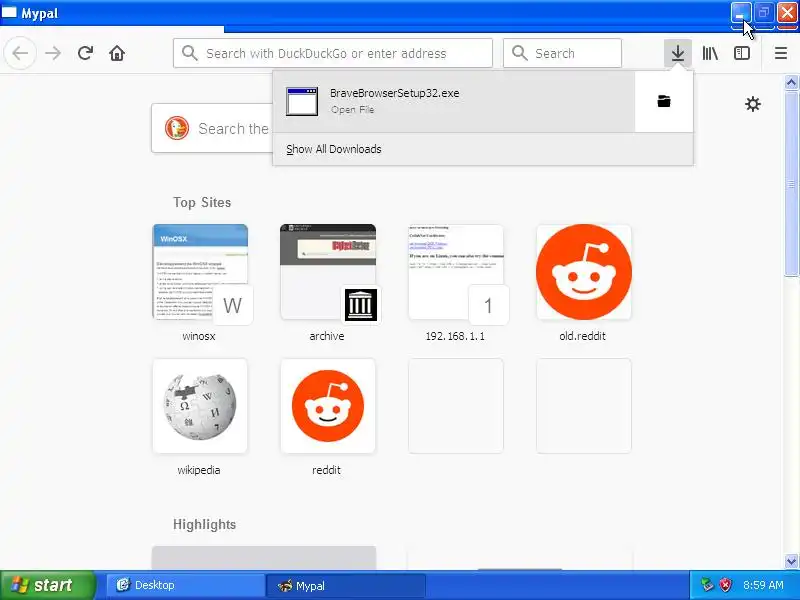The height and width of the screenshot is (600, 800).
Task: Go back with the back arrow button
Action: (20, 53)
